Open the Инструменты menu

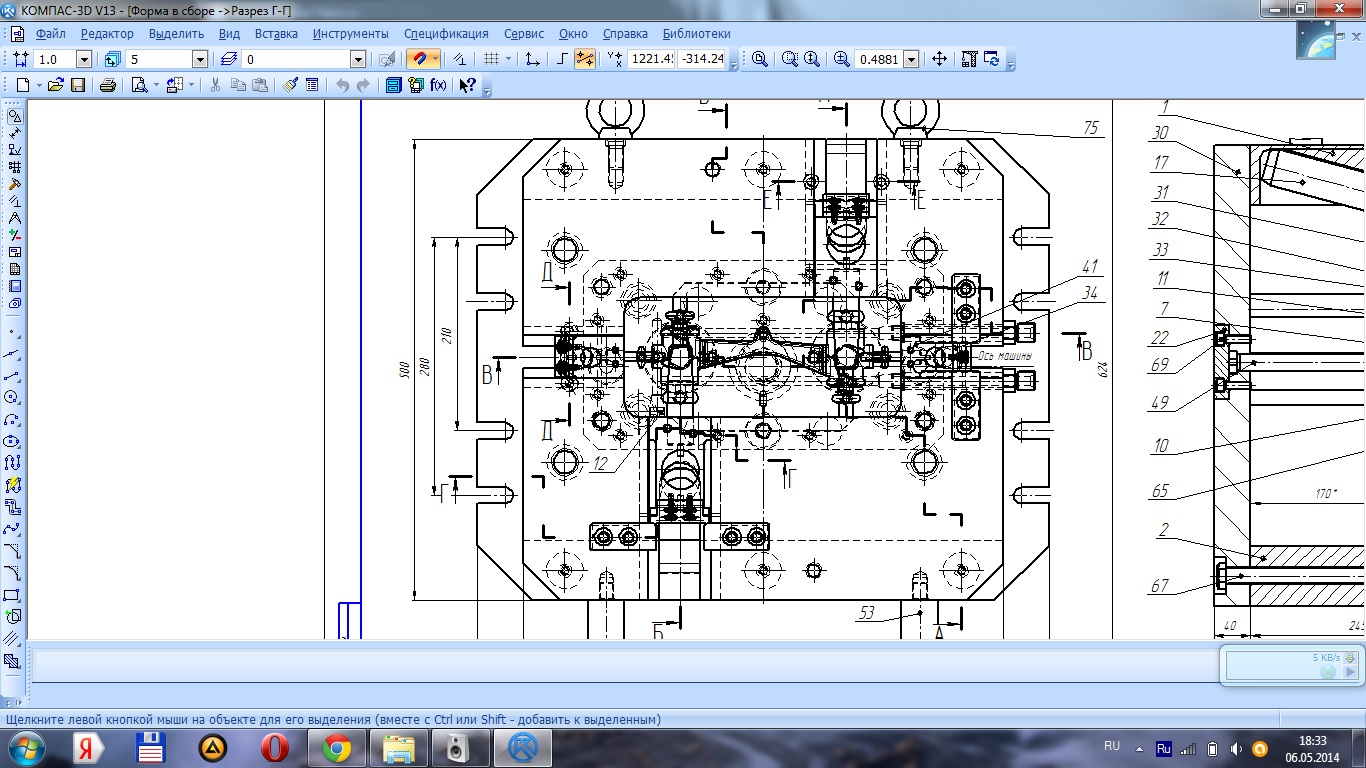[350, 33]
